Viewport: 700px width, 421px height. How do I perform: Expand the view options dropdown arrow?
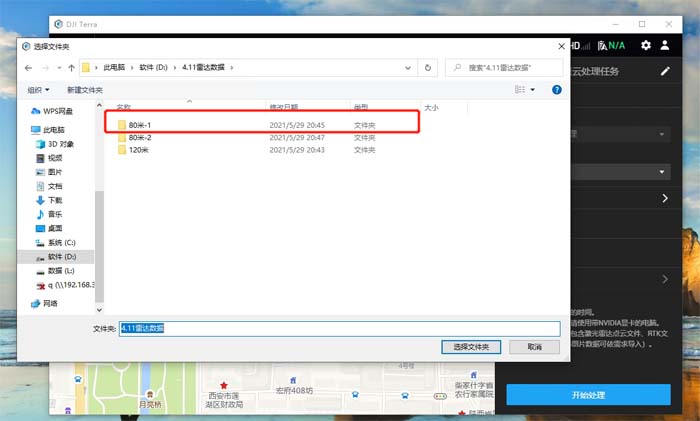point(533,90)
